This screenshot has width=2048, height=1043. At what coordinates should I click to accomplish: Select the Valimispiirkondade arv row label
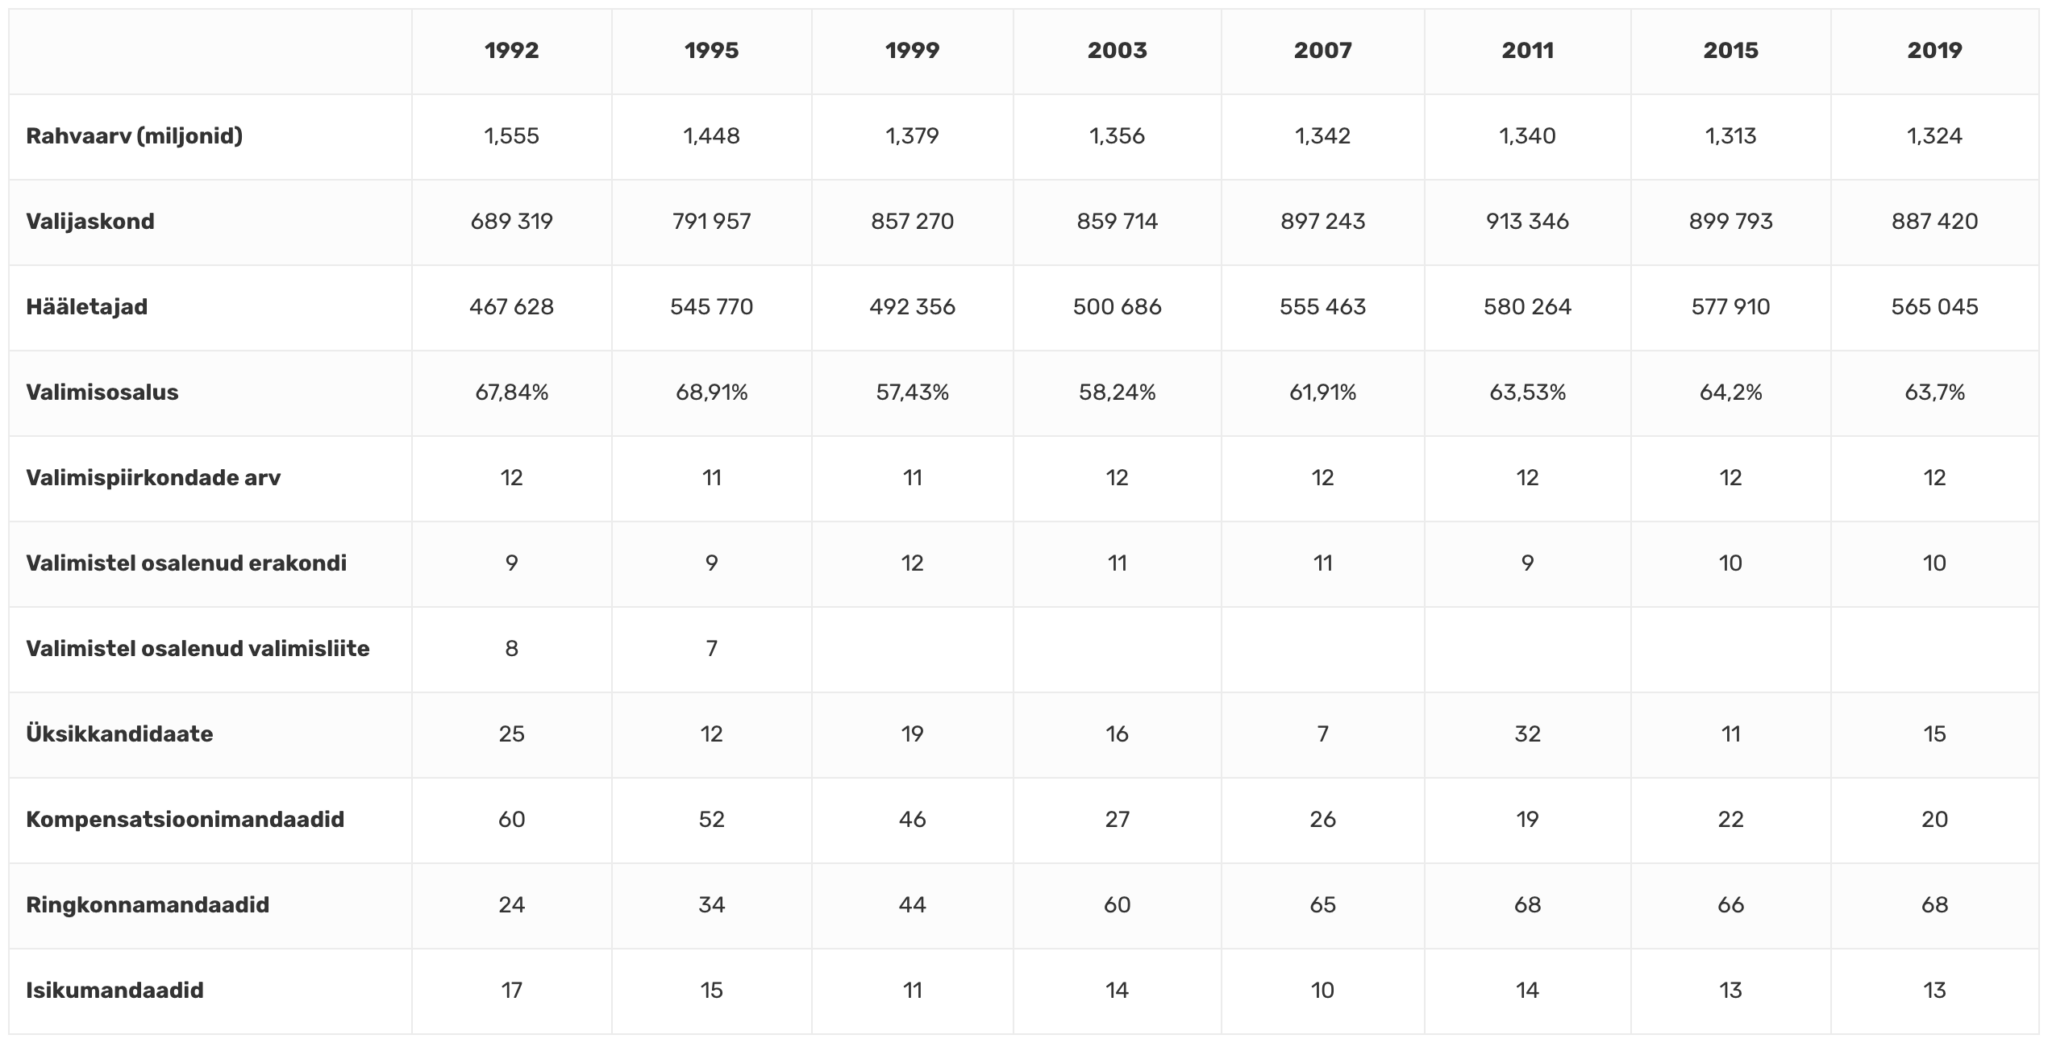pyautogui.click(x=153, y=478)
